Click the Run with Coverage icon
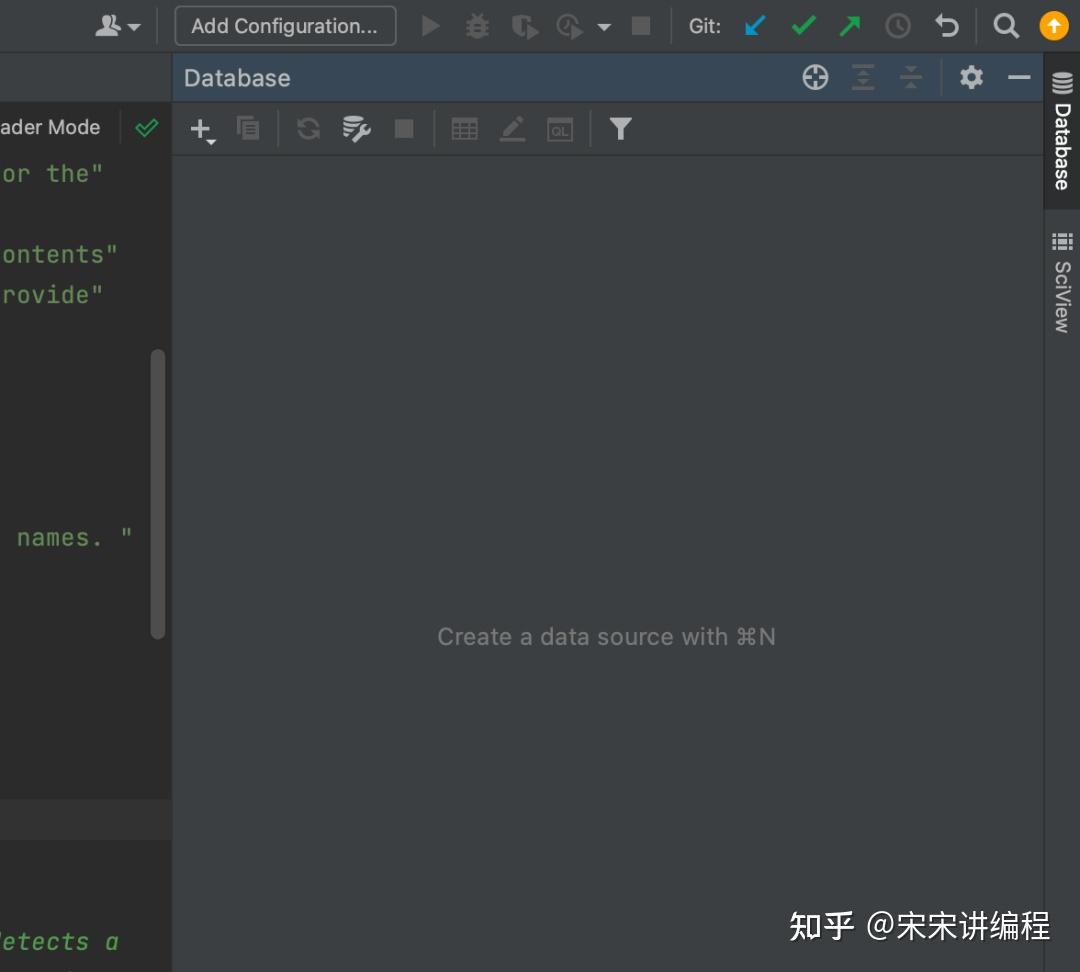Viewport: 1080px width, 972px height. pyautogui.click(x=524, y=27)
